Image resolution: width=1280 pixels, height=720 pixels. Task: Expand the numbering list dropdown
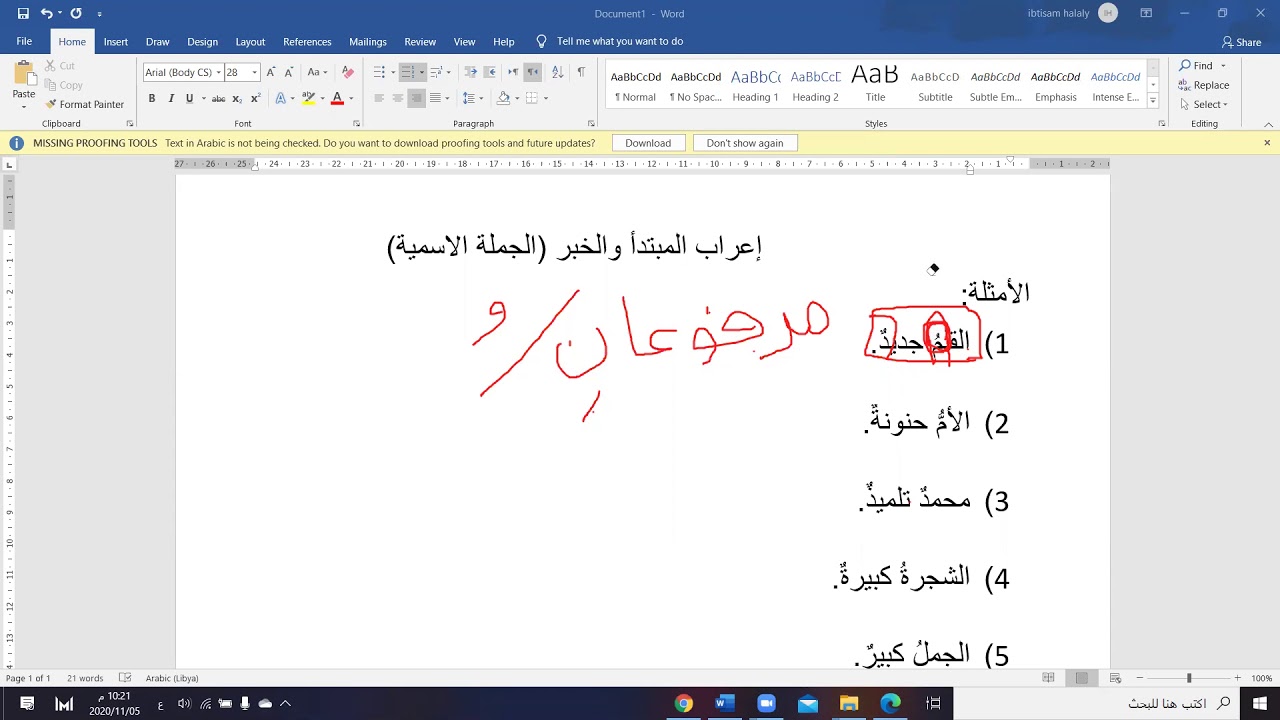click(420, 72)
